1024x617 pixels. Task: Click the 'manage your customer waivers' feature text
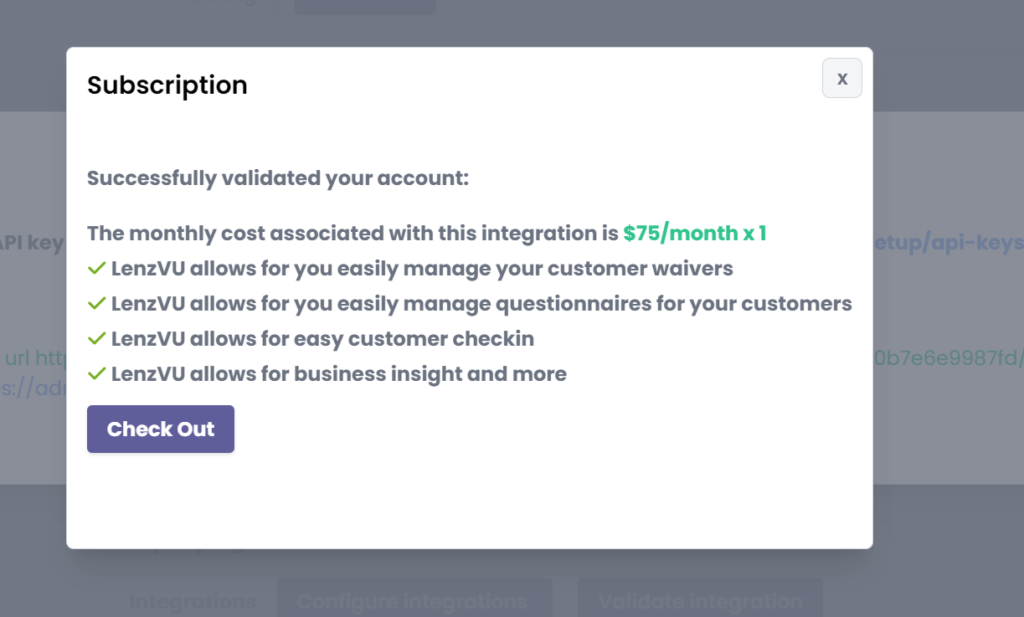coord(422,269)
